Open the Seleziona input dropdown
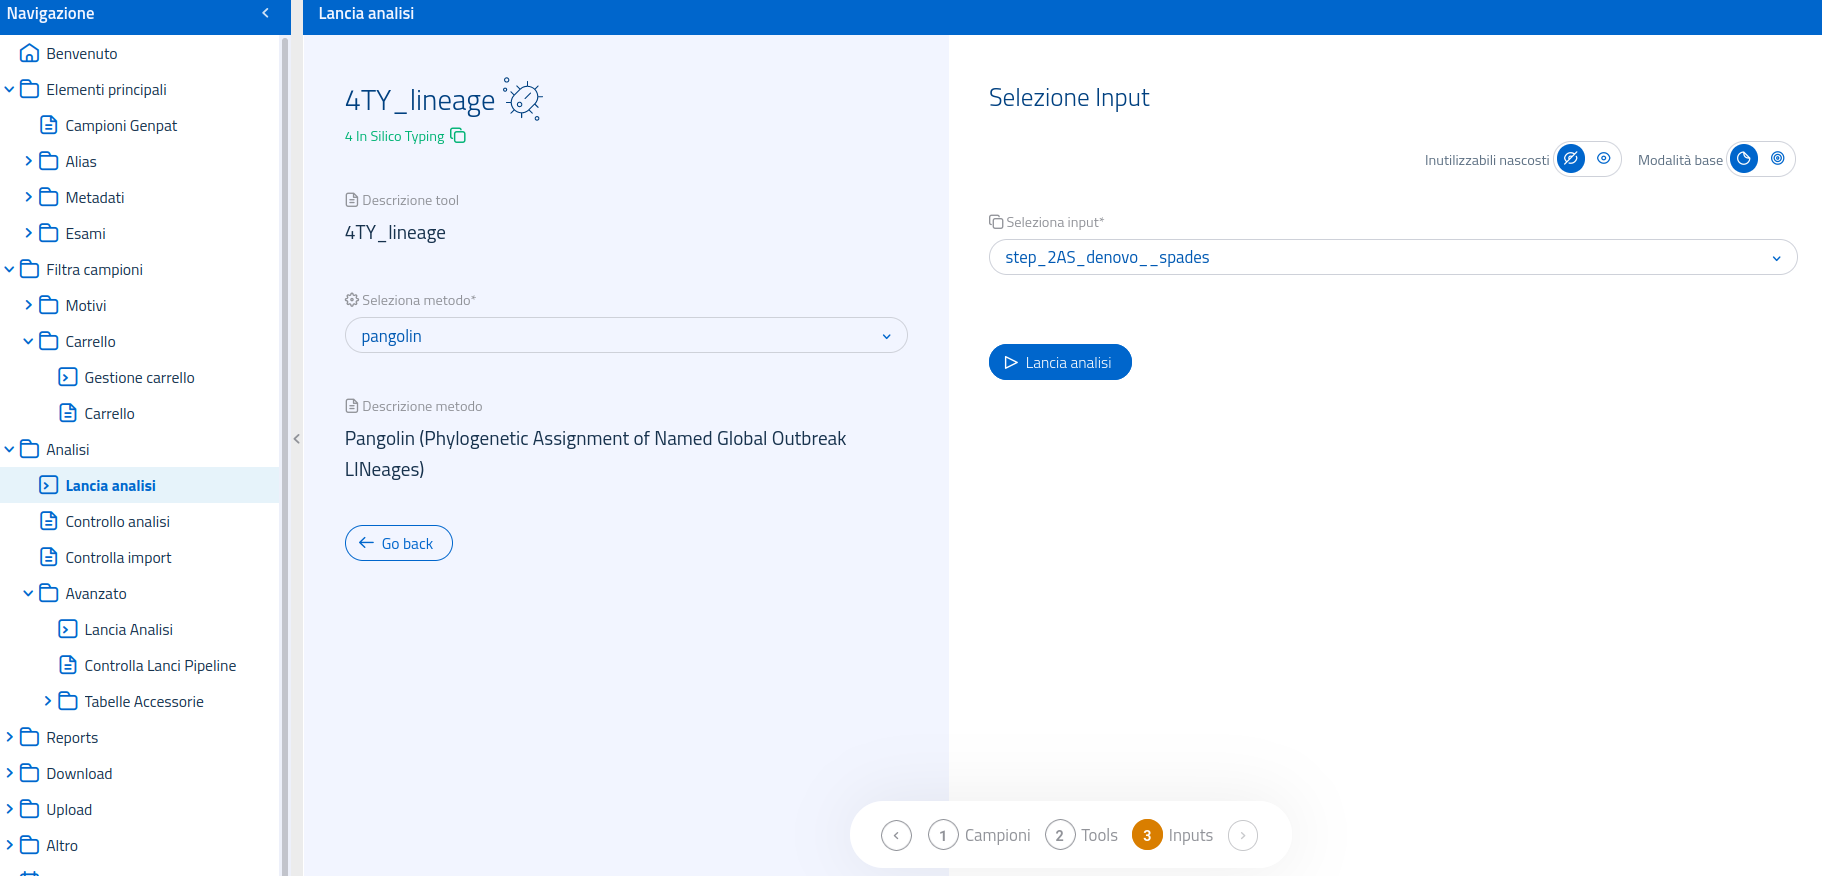Viewport: 1822px width, 876px height. 1392,257
